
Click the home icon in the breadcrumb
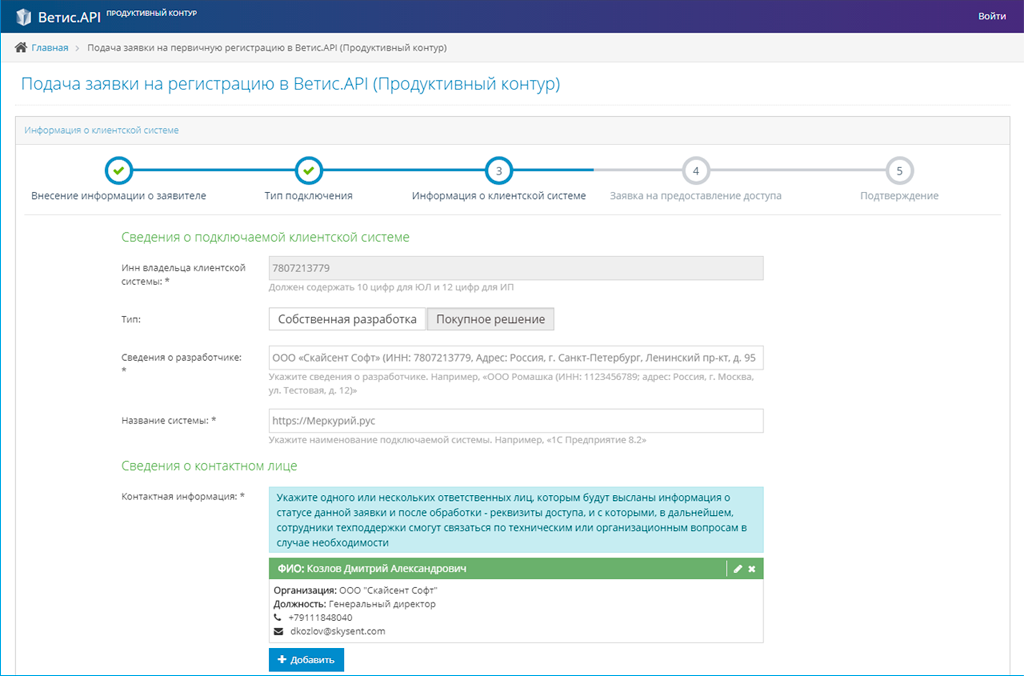coord(21,47)
